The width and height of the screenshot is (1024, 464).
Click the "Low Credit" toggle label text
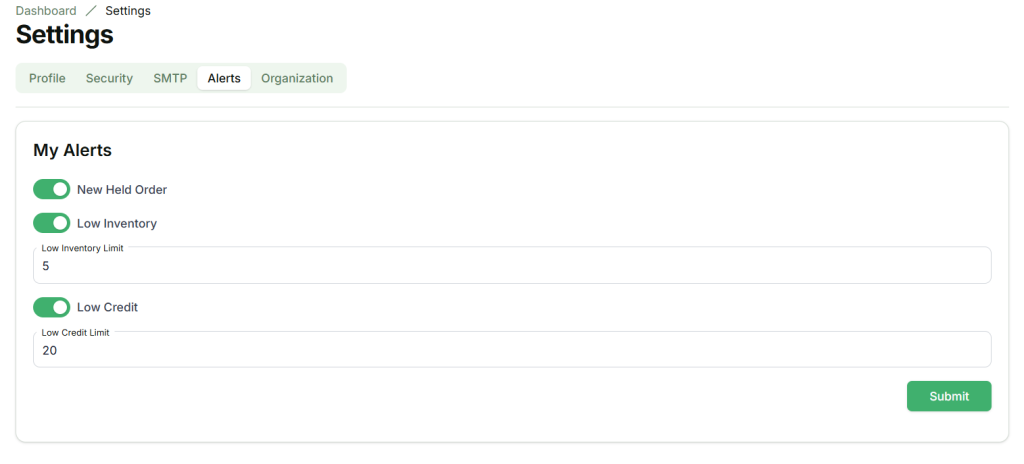click(x=107, y=307)
